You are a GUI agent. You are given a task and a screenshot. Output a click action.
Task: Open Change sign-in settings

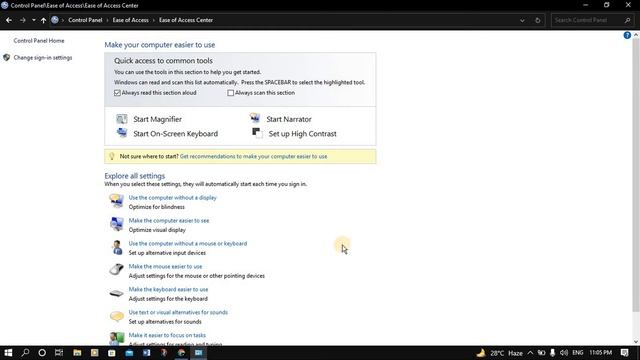[x=43, y=58]
